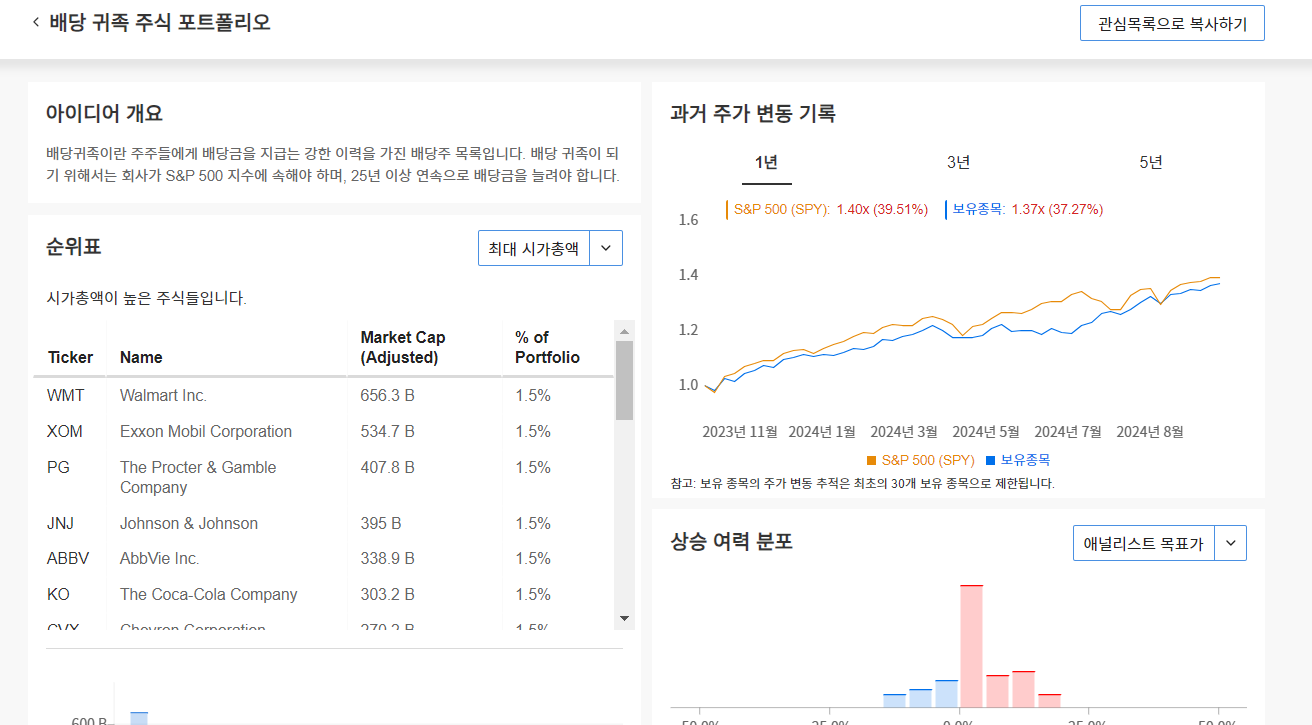Click the 2023년 11월 axis label
The image size is (1312, 725).
[740, 432]
